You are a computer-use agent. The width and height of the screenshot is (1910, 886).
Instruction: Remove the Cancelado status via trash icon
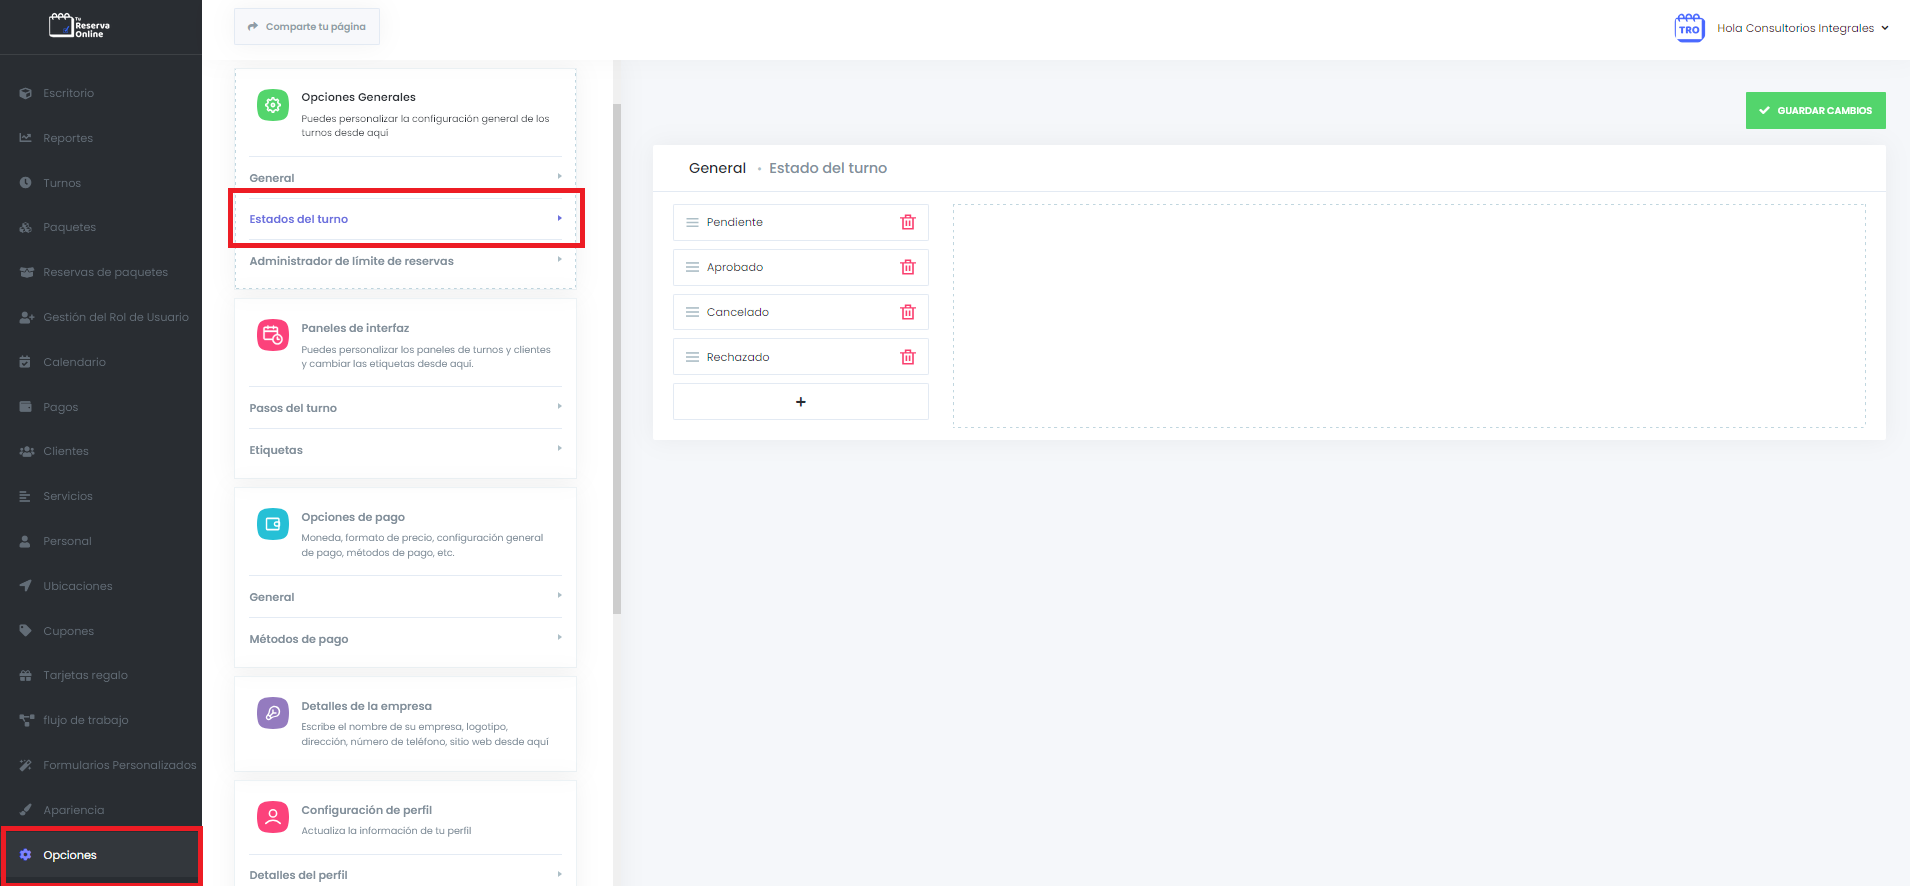coord(907,312)
